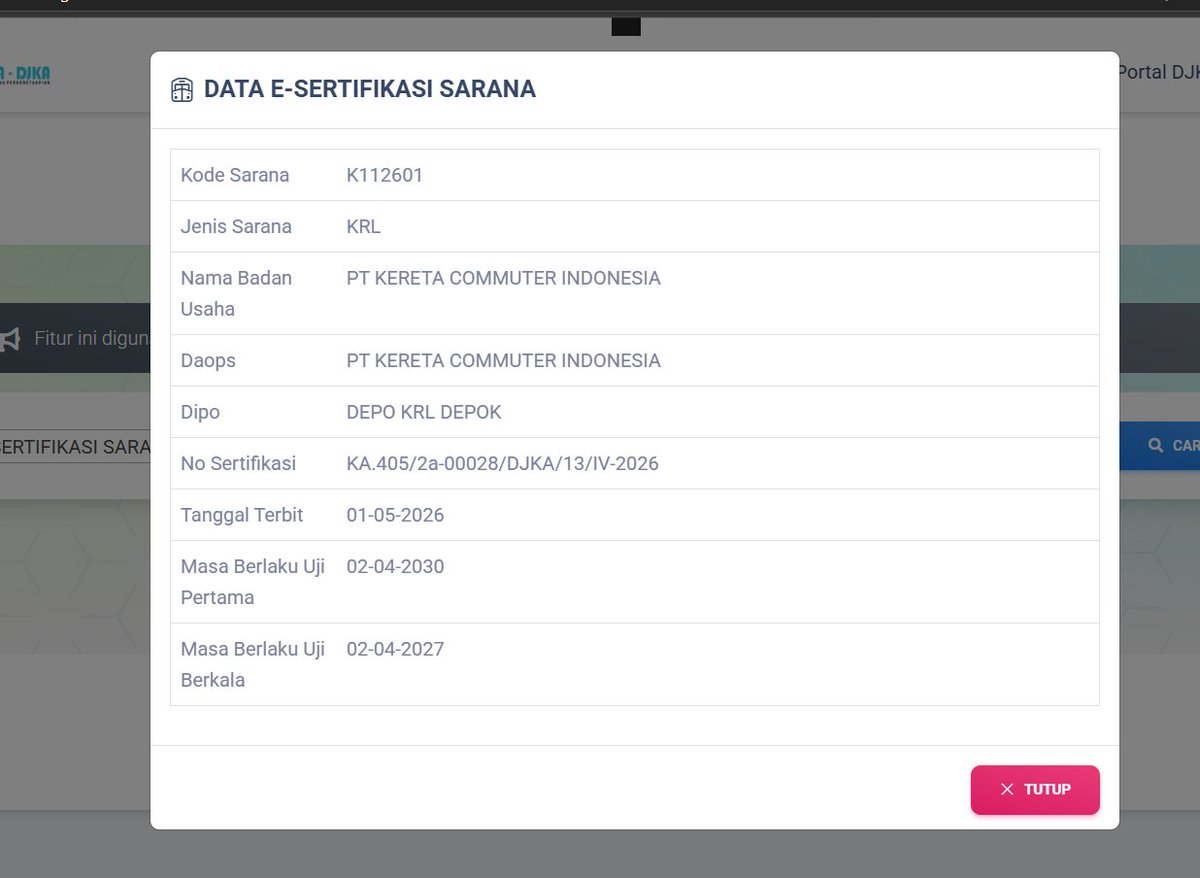Click the No Sertifikasi label
The width and height of the screenshot is (1200, 878).
click(x=238, y=464)
